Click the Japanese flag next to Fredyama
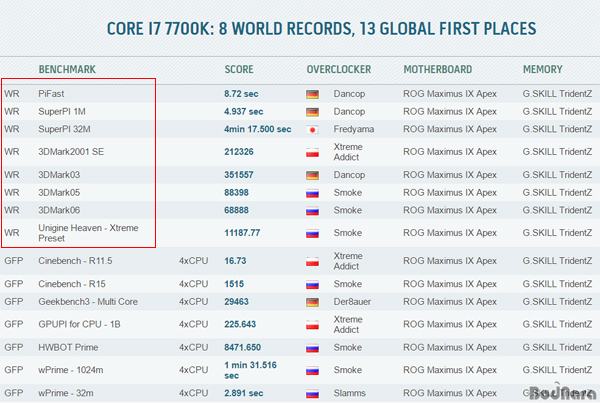This screenshot has height=403, width=600. tap(312, 130)
